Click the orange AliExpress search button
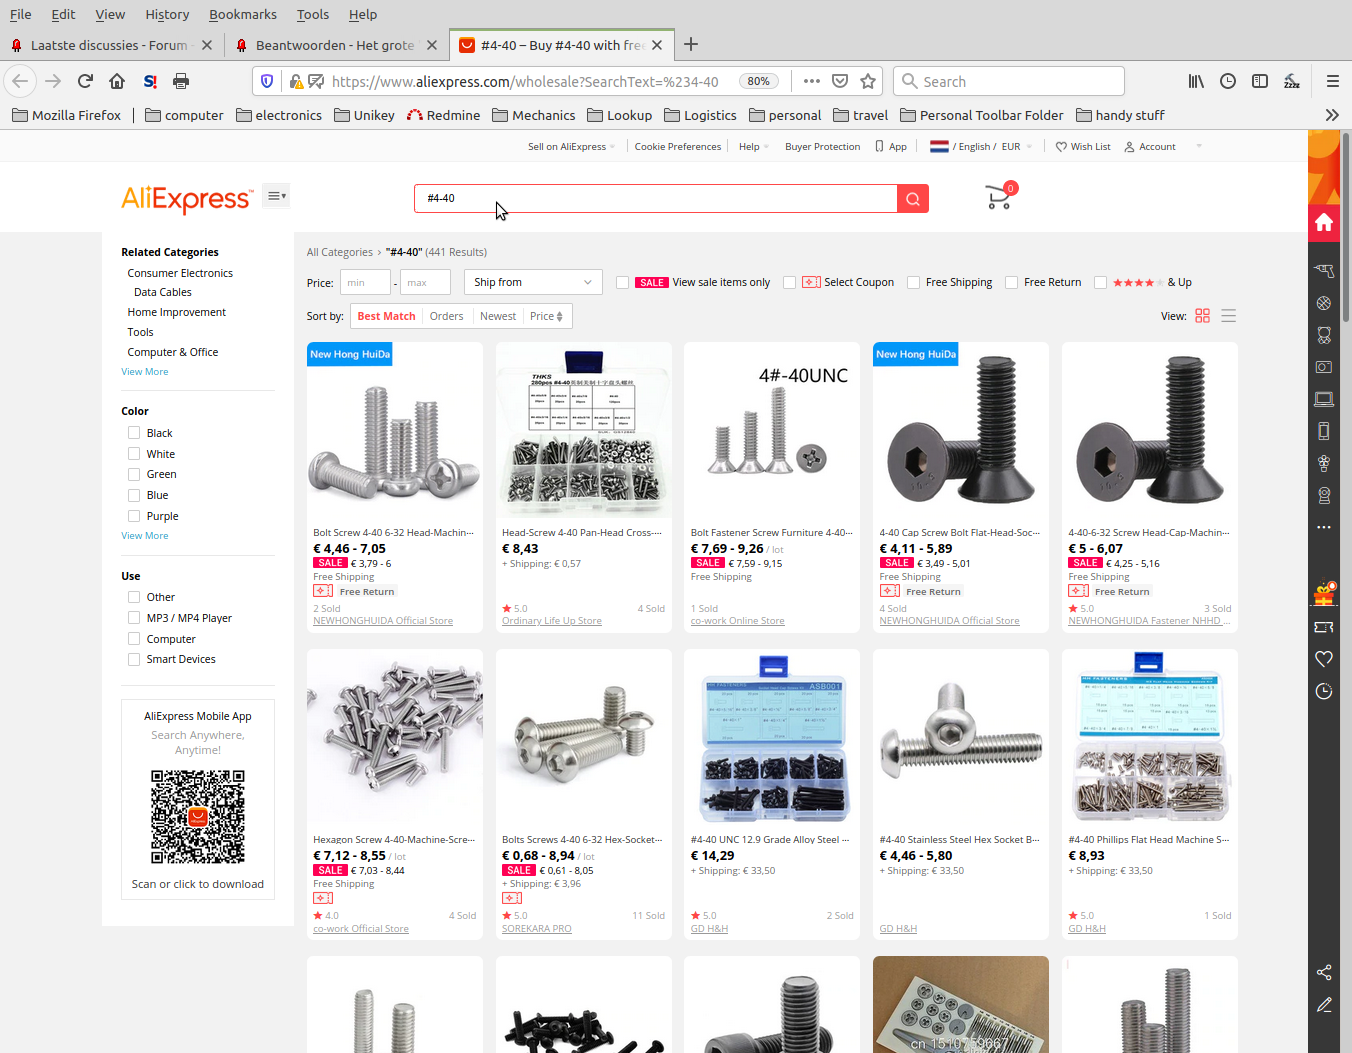The width and height of the screenshot is (1352, 1053). (x=913, y=199)
